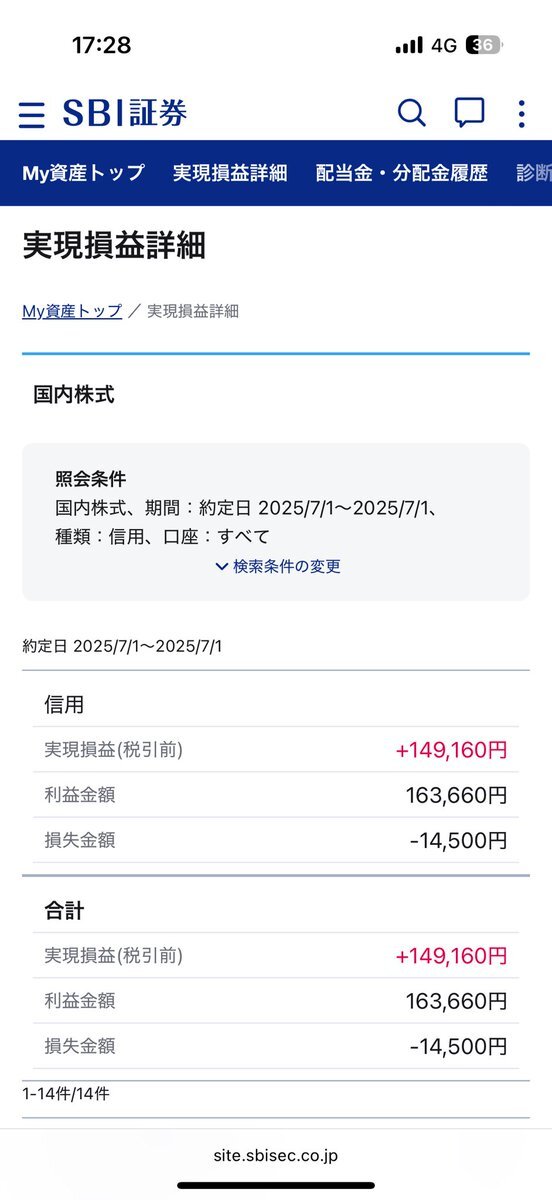Viewport: 552px width, 1200px height.
Task: Open the search magnifier icon
Action: pyautogui.click(x=411, y=113)
